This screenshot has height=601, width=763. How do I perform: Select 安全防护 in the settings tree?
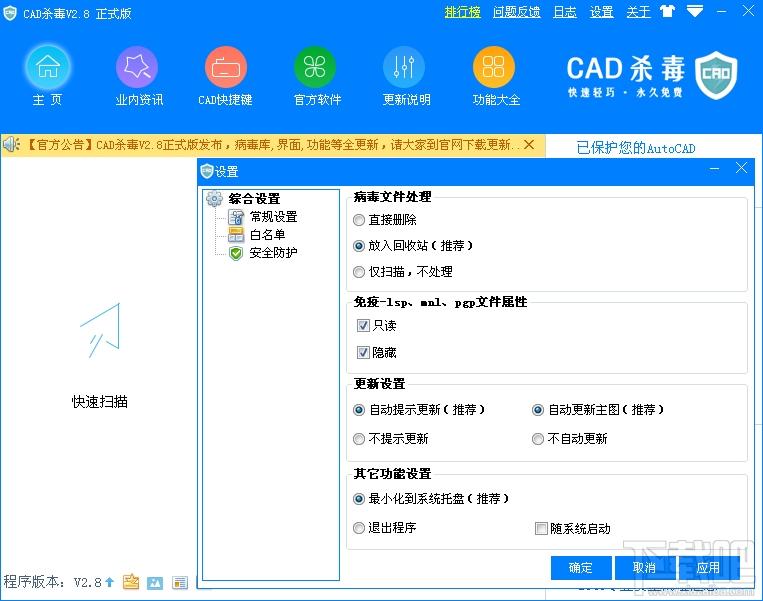coord(273,253)
